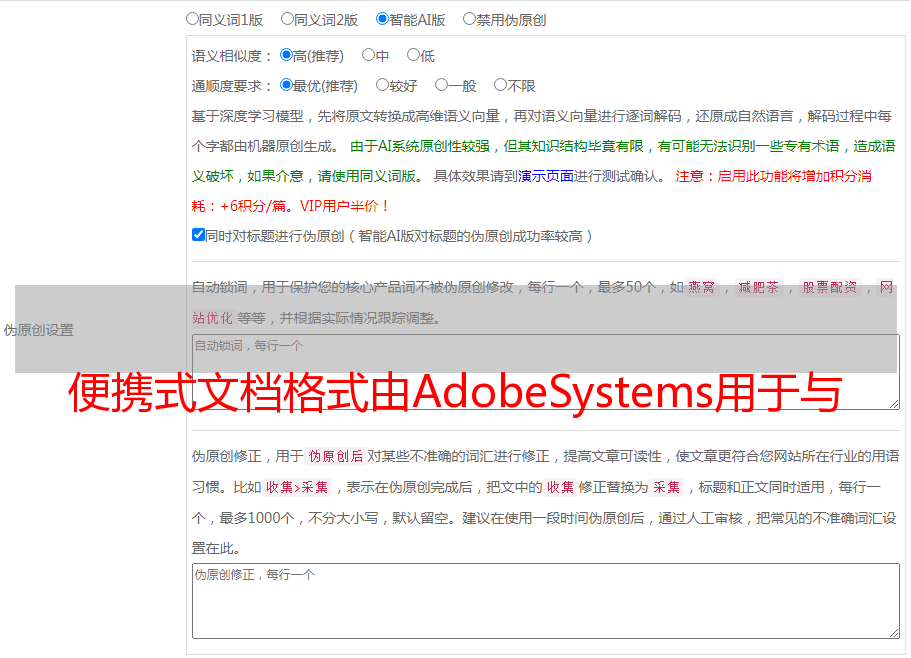
Task: Set 语义相似度 to 中
Action: pos(368,55)
